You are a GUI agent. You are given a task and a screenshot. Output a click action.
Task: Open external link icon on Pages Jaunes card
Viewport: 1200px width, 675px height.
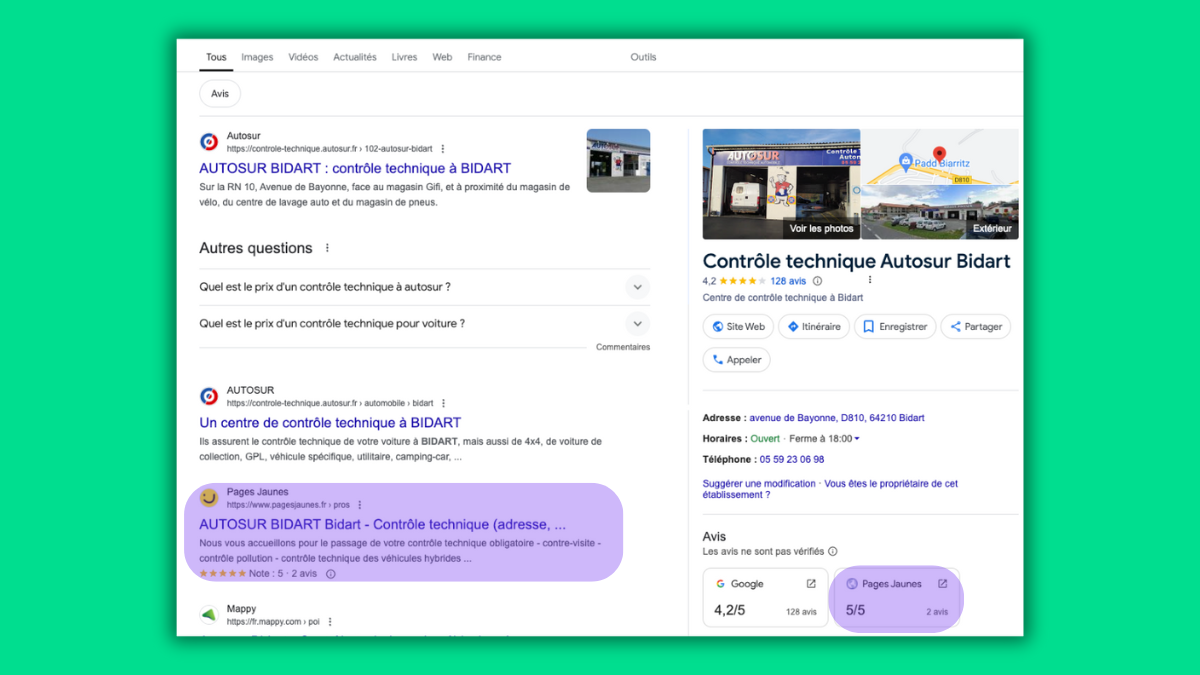tap(942, 584)
